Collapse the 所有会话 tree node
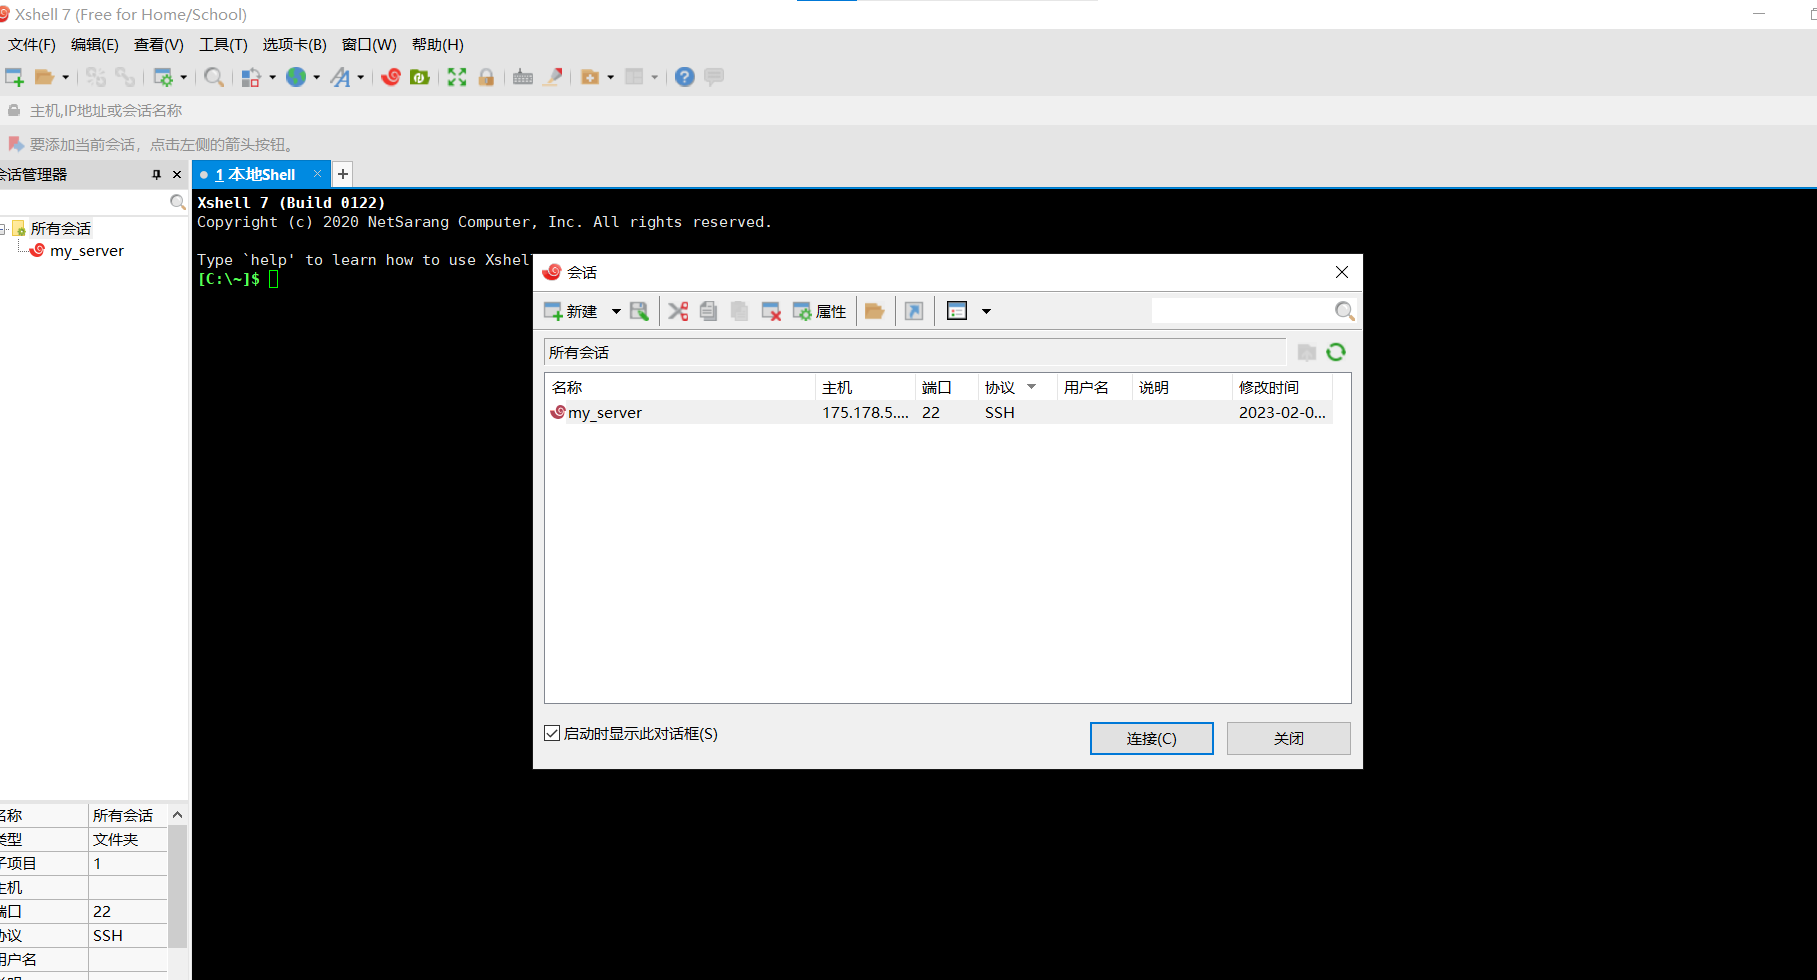The image size is (1817, 980). (4, 229)
